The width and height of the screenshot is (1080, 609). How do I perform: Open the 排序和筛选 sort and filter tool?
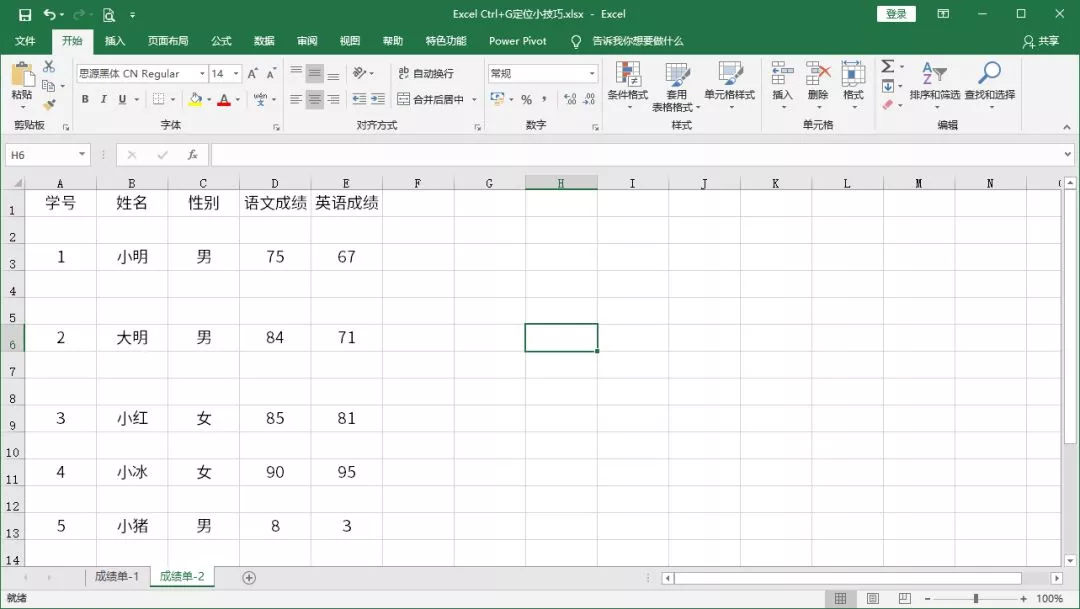pyautogui.click(x=934, y=81)
